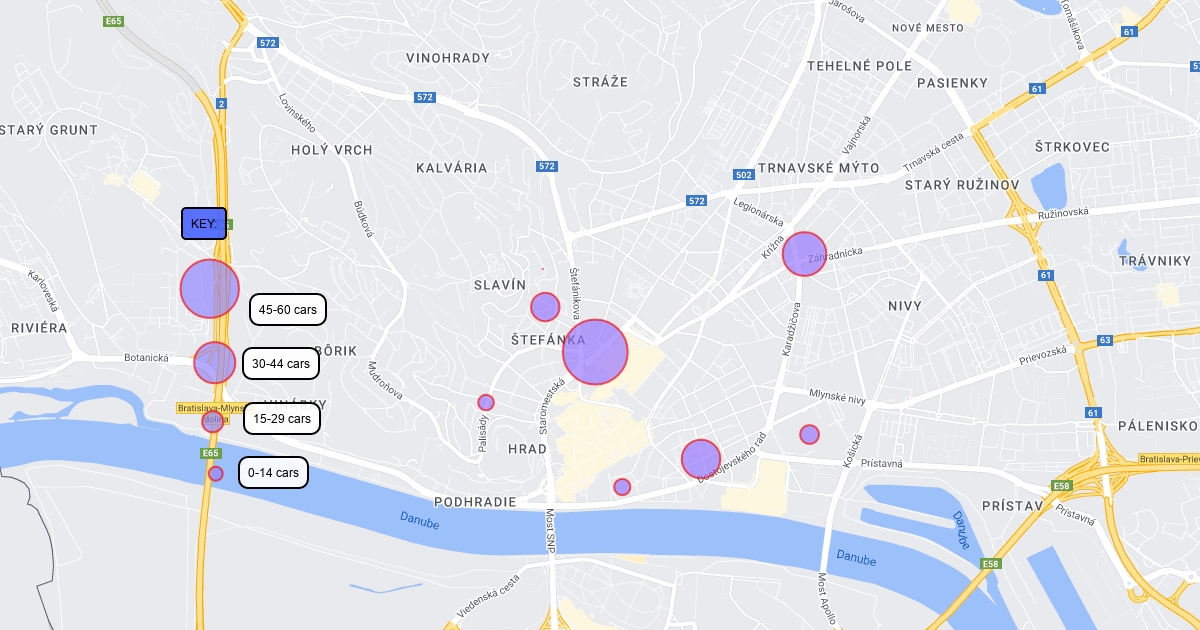The height and width of the screenshot is (630, 1200).
Task: Click the NIVY district label
Action: tap(905, 305)
